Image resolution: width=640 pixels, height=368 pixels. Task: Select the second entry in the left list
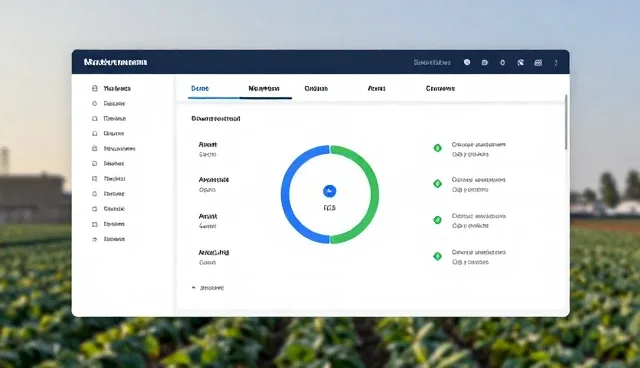coord(213,184)
